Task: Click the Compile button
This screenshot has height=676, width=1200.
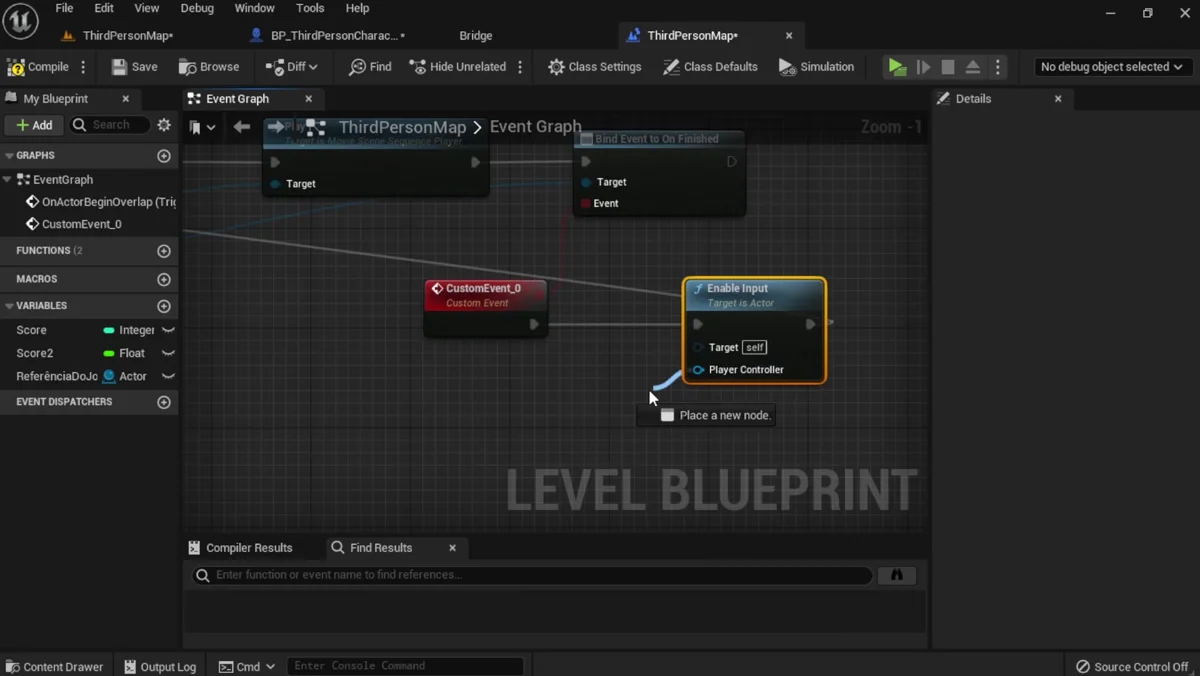Action: (x=38, y=67)
